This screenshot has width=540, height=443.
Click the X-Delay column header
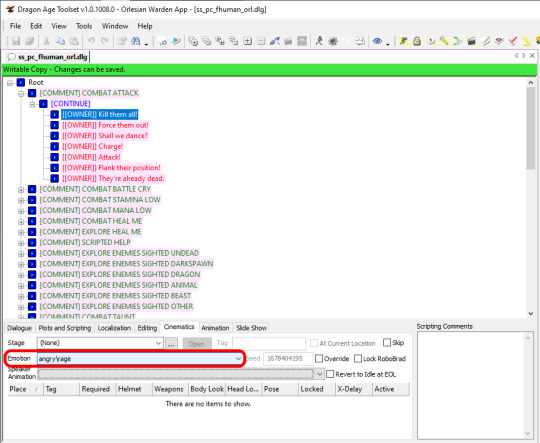[354, 389]
